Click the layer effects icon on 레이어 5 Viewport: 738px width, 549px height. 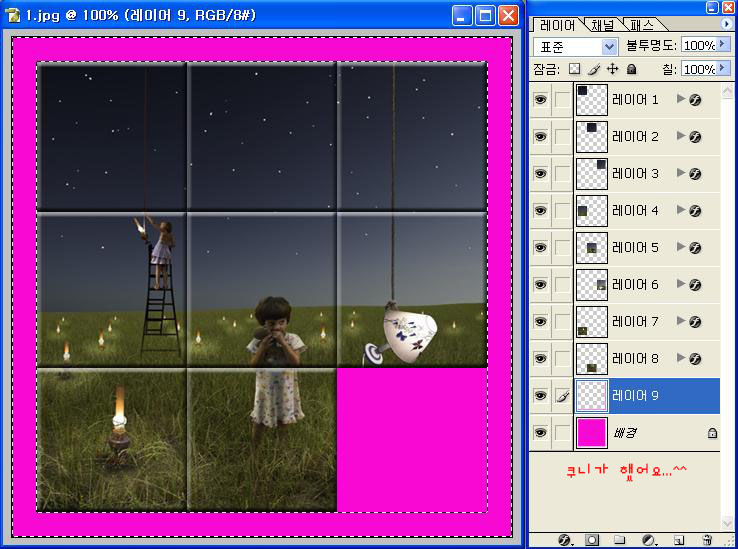tap(695, 248)
